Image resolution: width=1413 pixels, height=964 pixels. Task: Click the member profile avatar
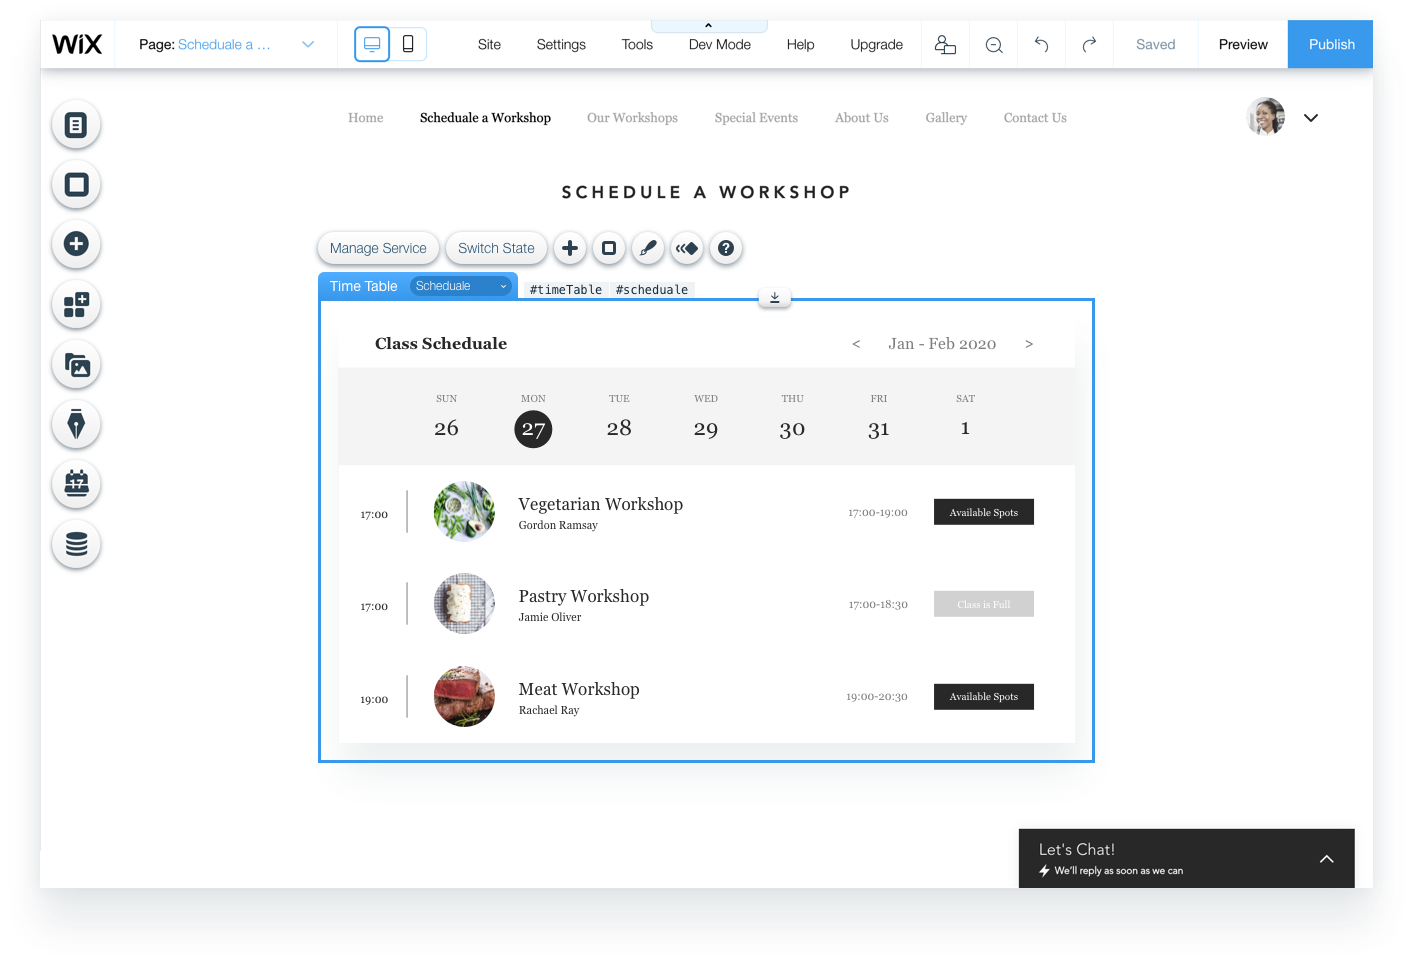tap(1266, 116)
